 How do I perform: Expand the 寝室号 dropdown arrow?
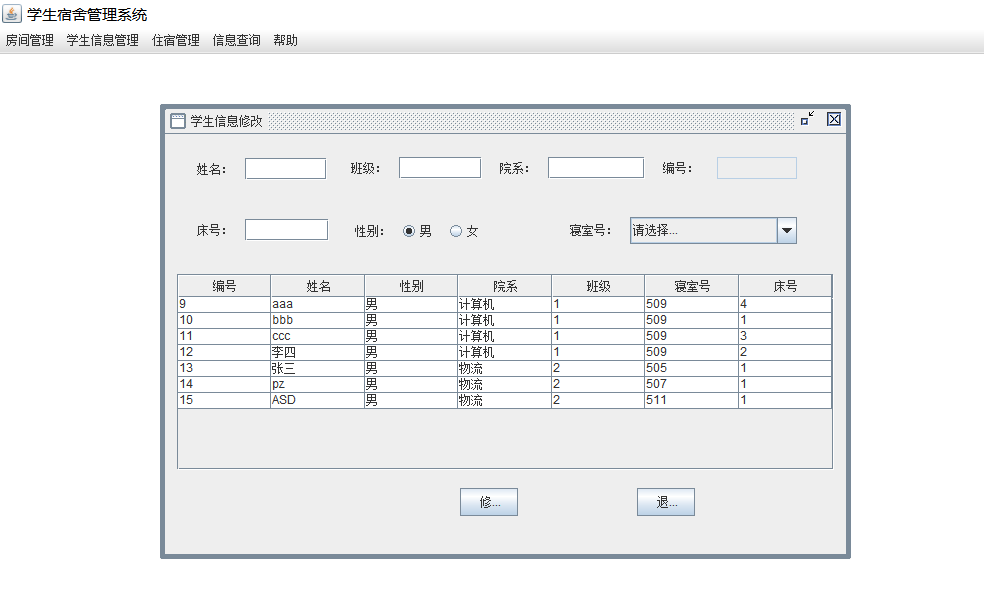786,231
